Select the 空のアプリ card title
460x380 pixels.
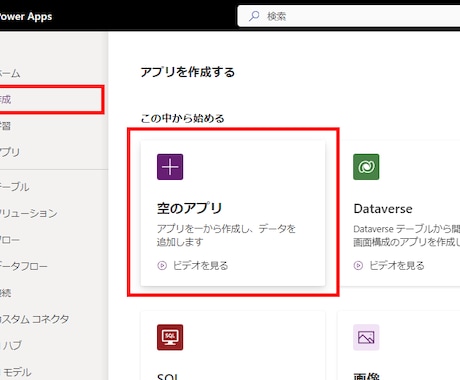tap(189, 208)
